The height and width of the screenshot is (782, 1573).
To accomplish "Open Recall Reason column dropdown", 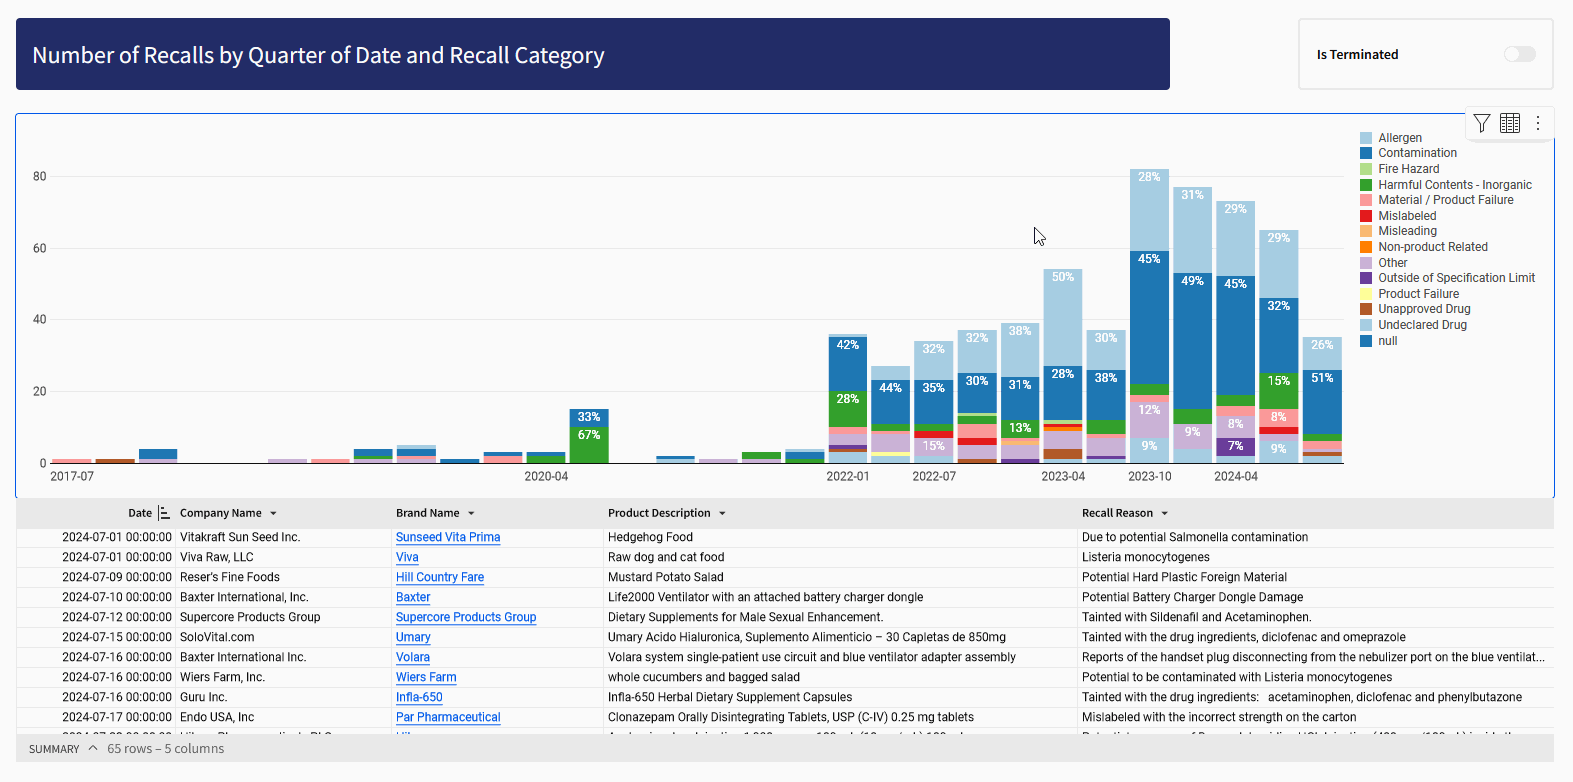I will coord(1164,514).
